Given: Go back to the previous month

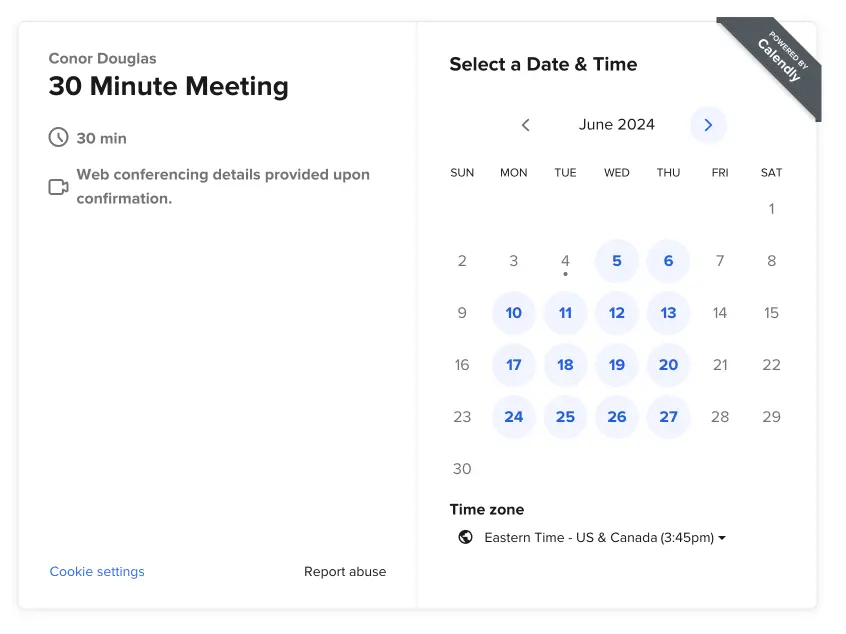Looking at the screenshot, I should (x=526, y=125).
